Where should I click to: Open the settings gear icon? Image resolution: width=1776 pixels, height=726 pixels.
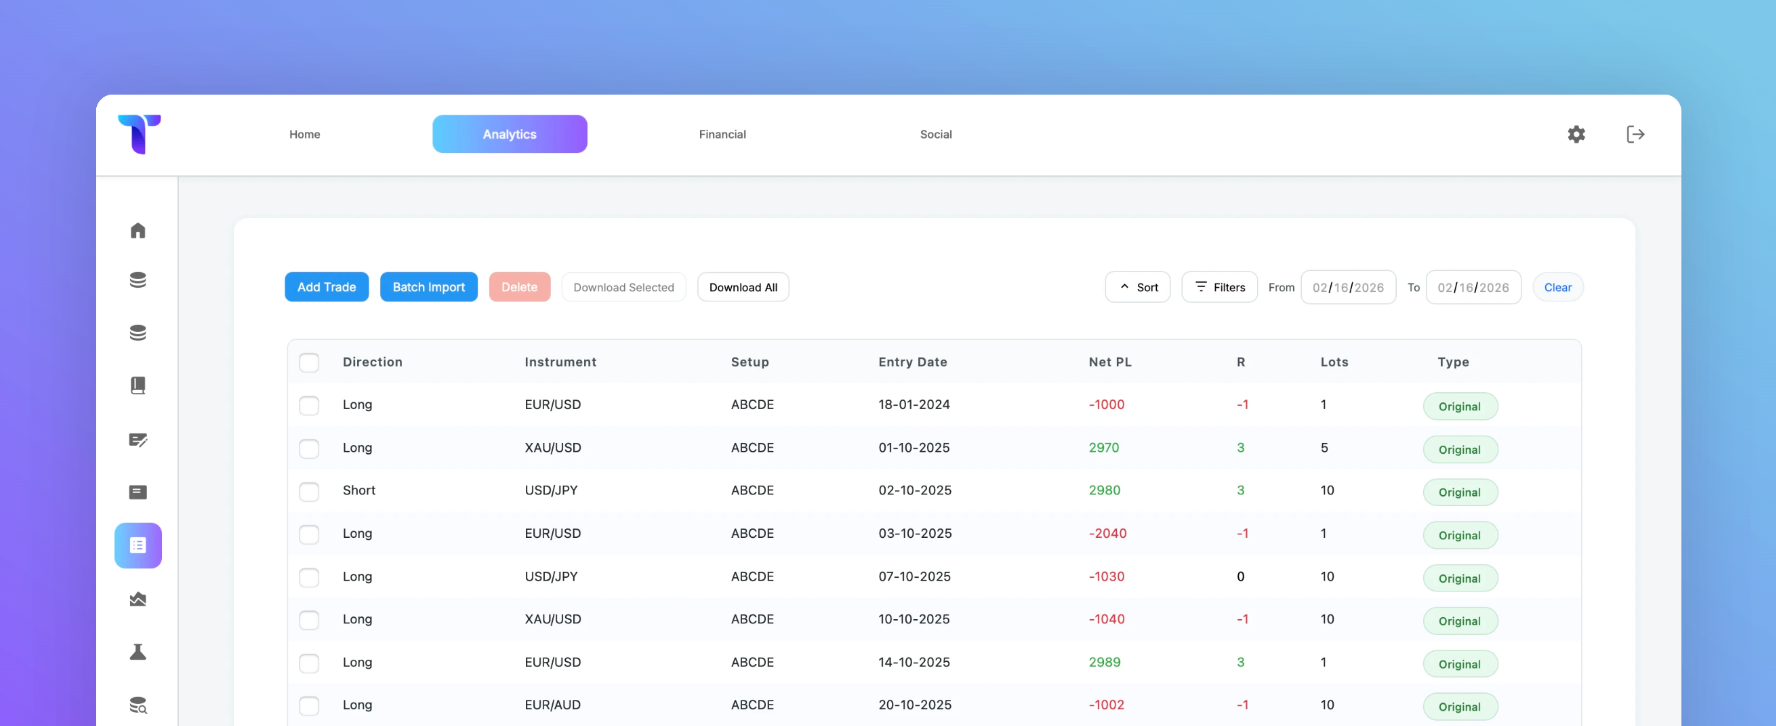tap(1576, 134)
